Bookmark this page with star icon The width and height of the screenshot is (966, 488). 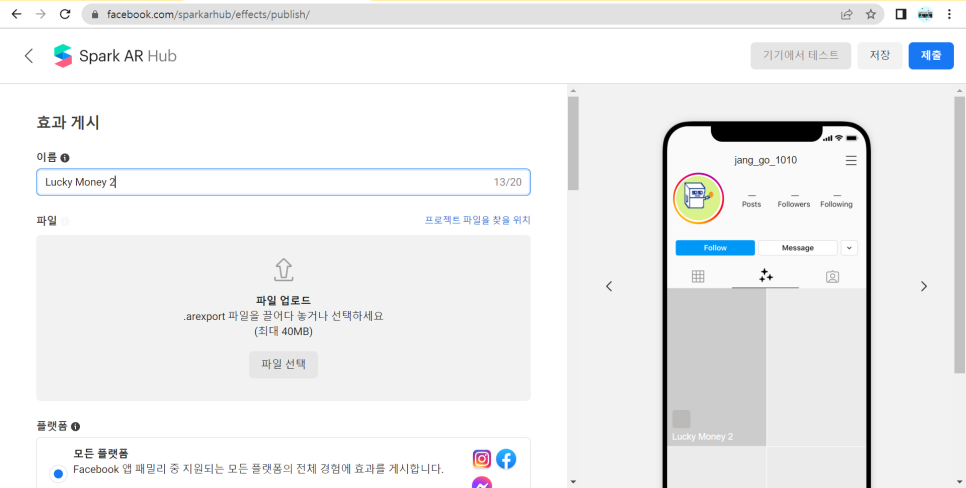pyautogui.click(x=871, y=14)
